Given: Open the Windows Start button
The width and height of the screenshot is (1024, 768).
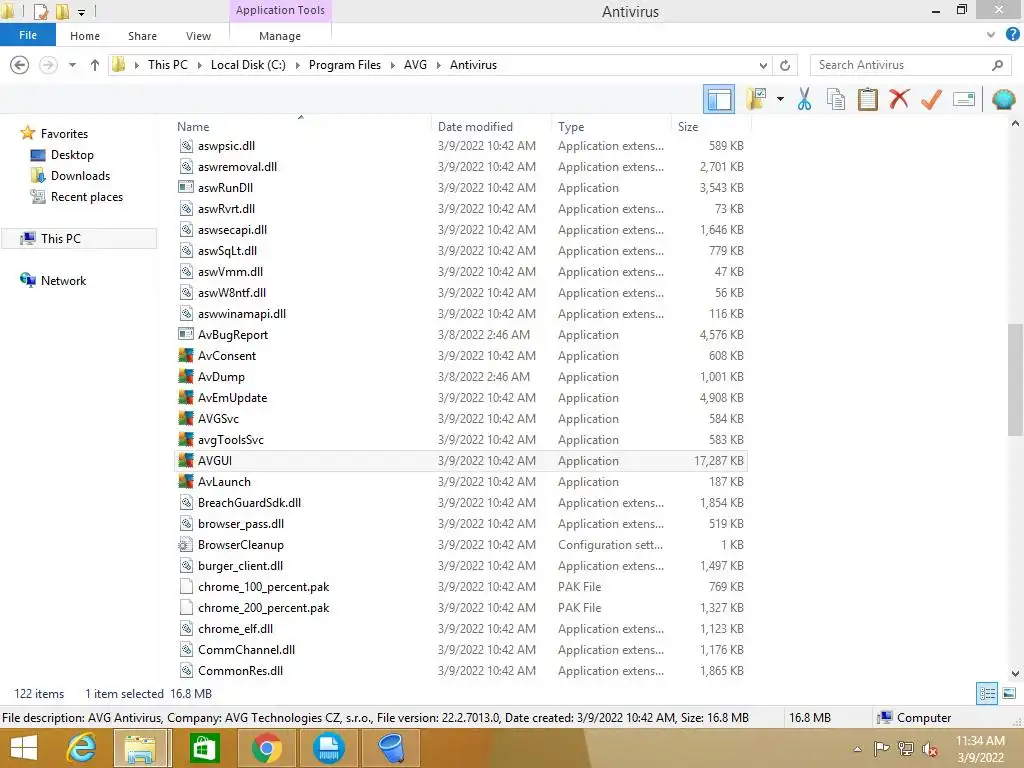Looking at the screenshot, I should point(24,748).
